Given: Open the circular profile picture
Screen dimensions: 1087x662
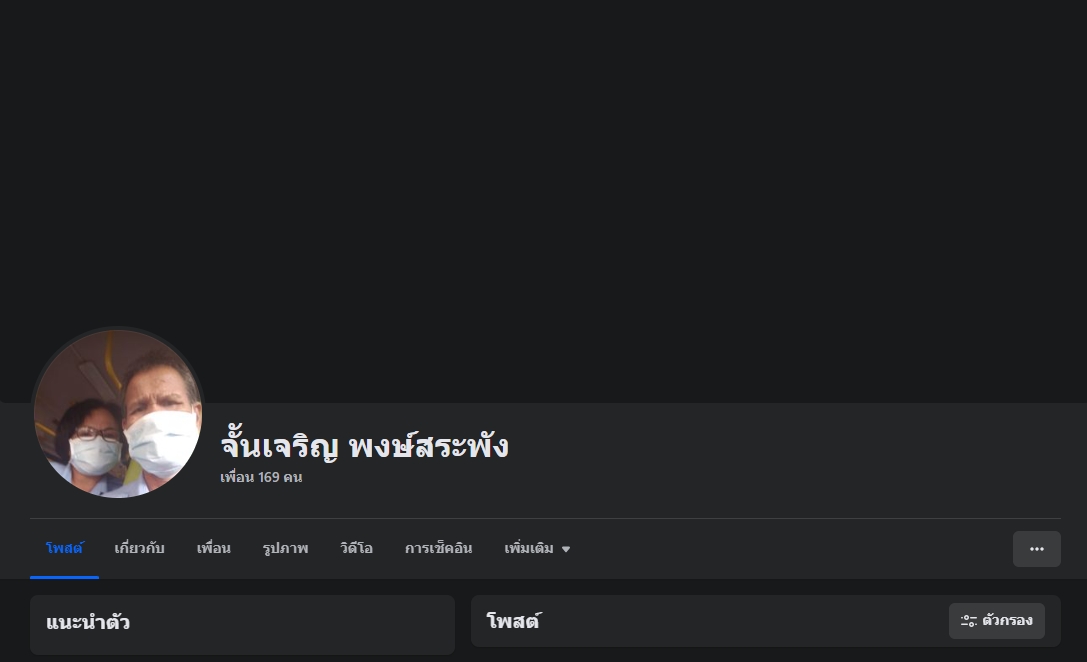Looking at the screenshot, I should click(x=117, y=414).
